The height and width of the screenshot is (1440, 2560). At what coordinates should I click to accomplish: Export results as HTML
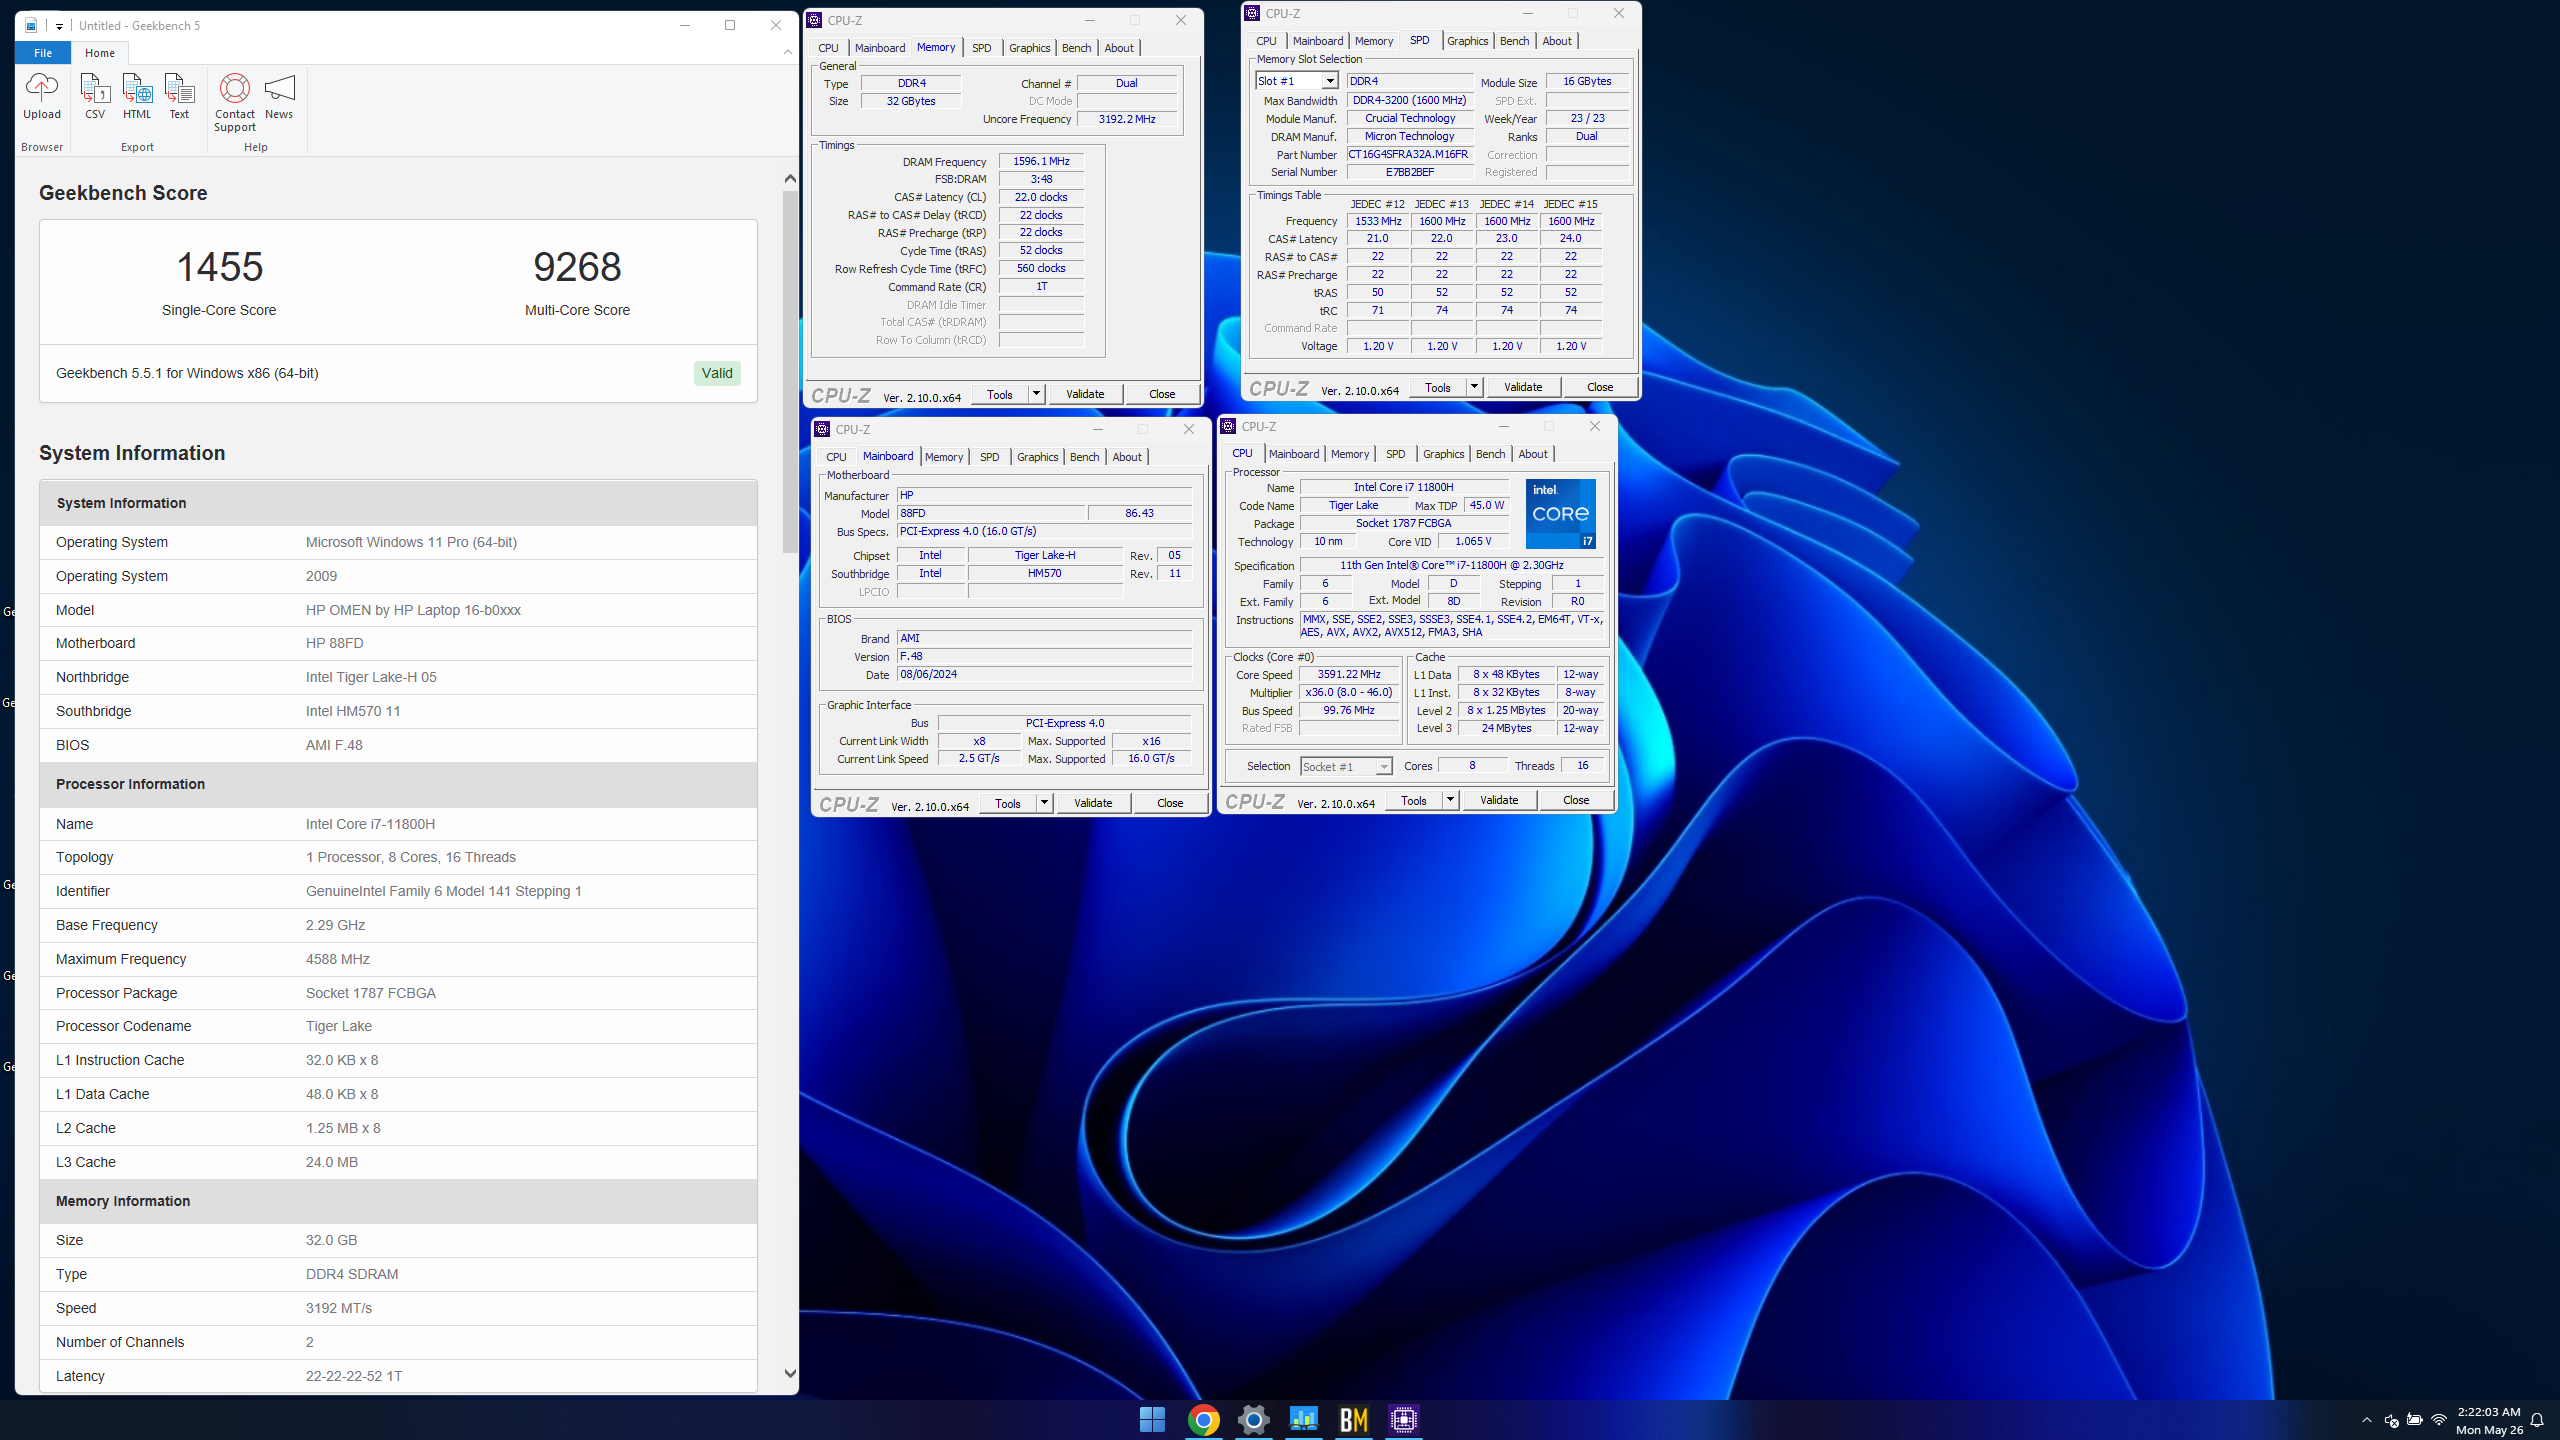tap(137, 96)
